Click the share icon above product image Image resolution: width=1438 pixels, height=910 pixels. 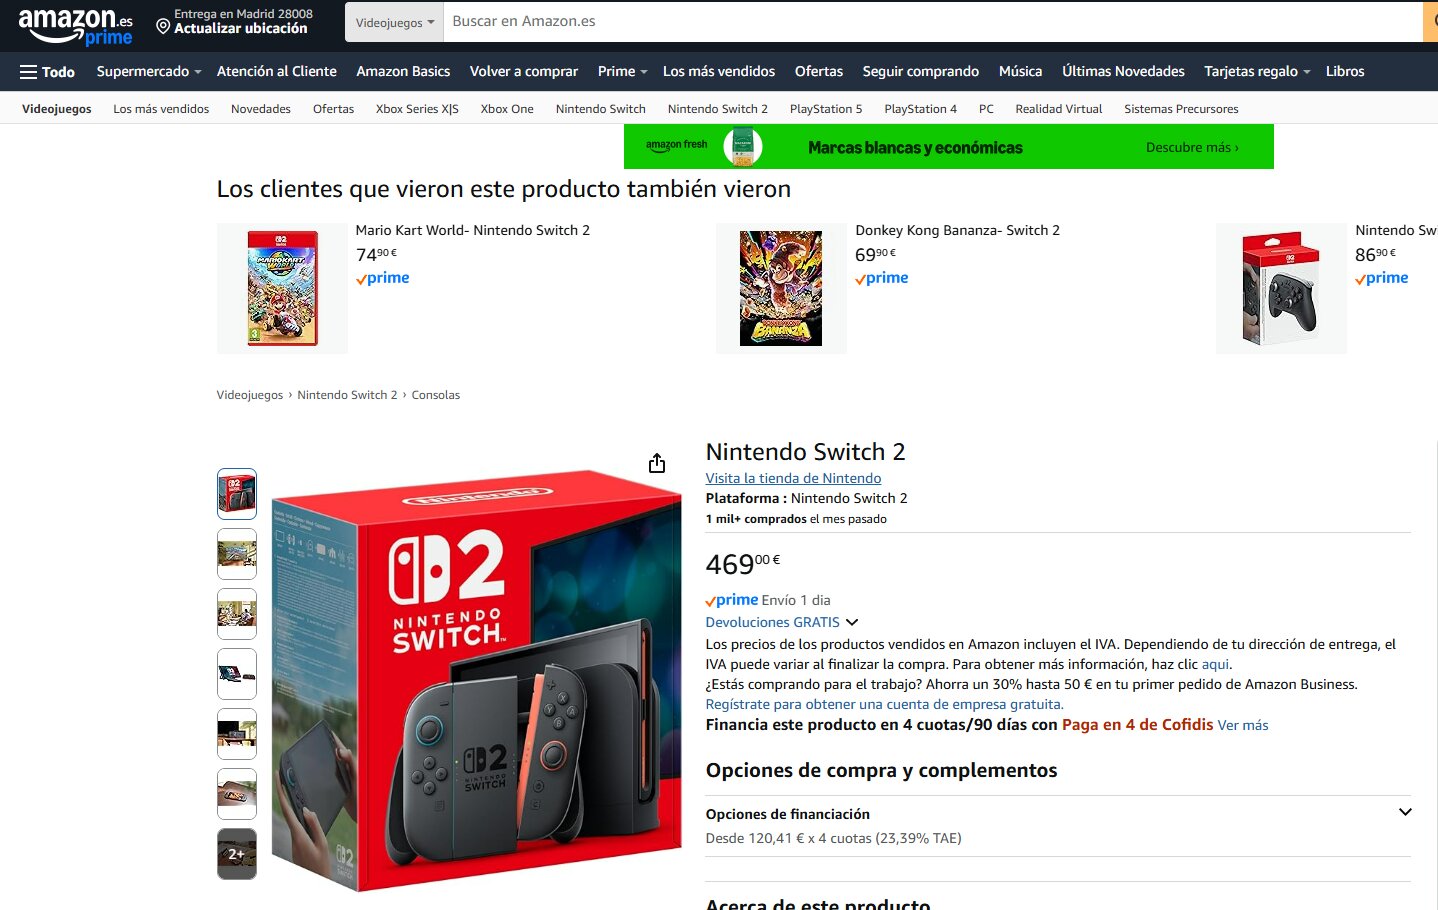[657, 463]
